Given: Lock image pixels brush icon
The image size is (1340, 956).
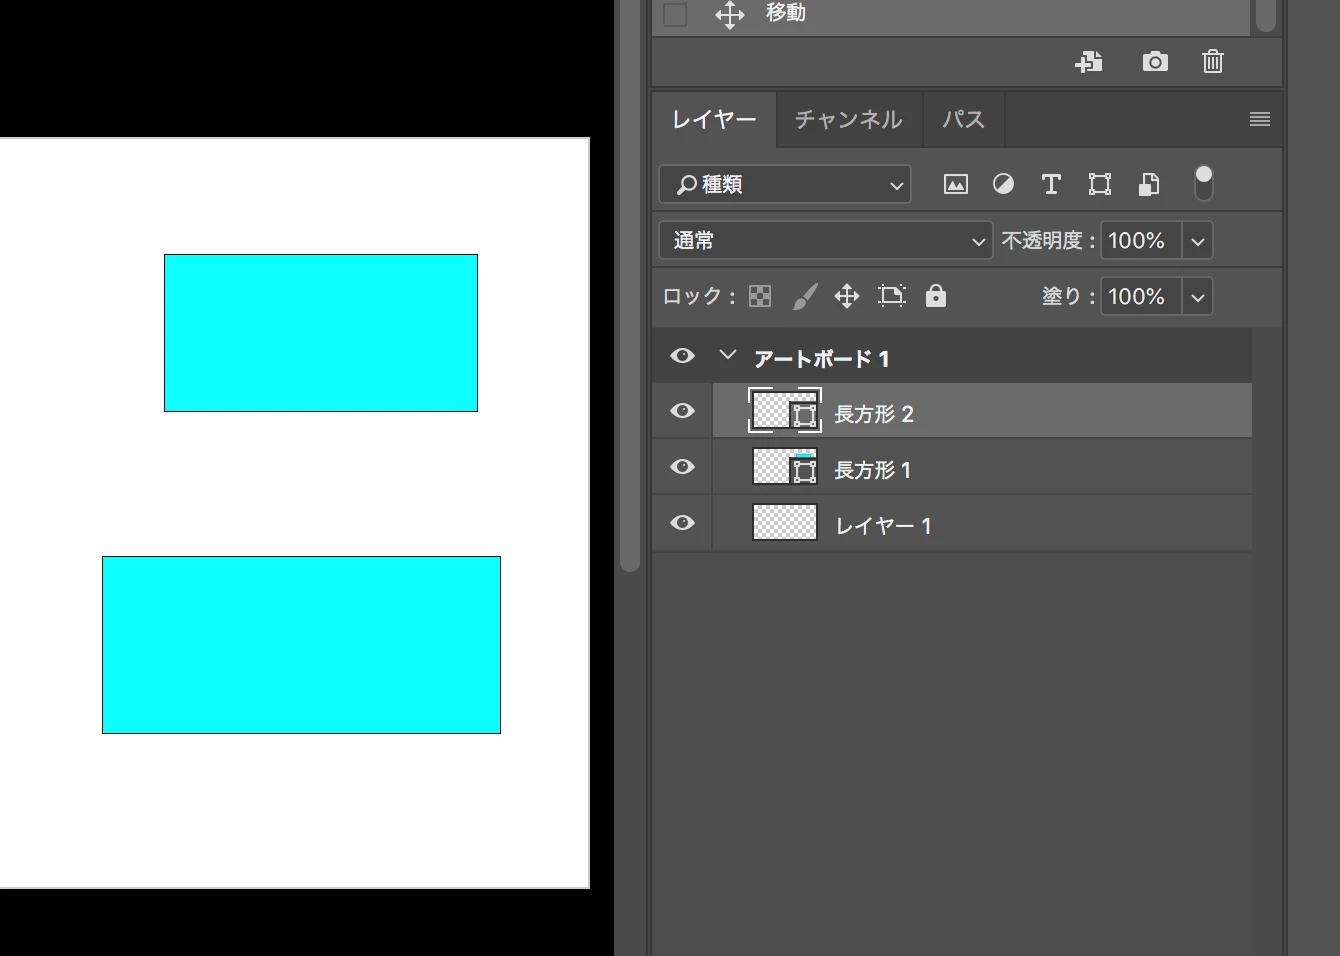Looking at the screenshot, I should [805, 296].
